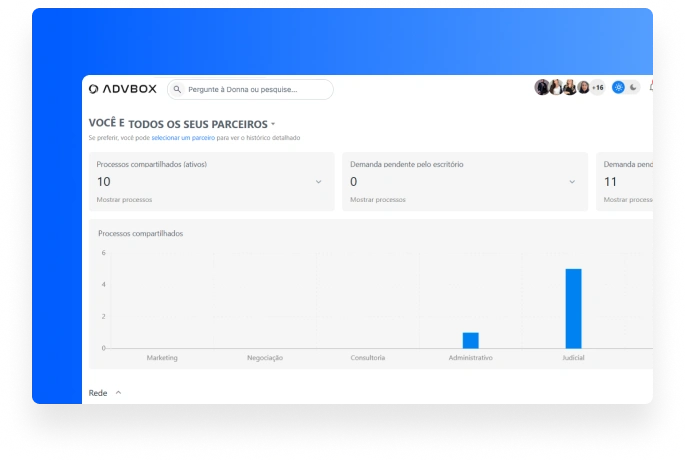Click the value '10' in the first card
The height and width of the screenshot is (460, 685).
(x=104, y=182)
